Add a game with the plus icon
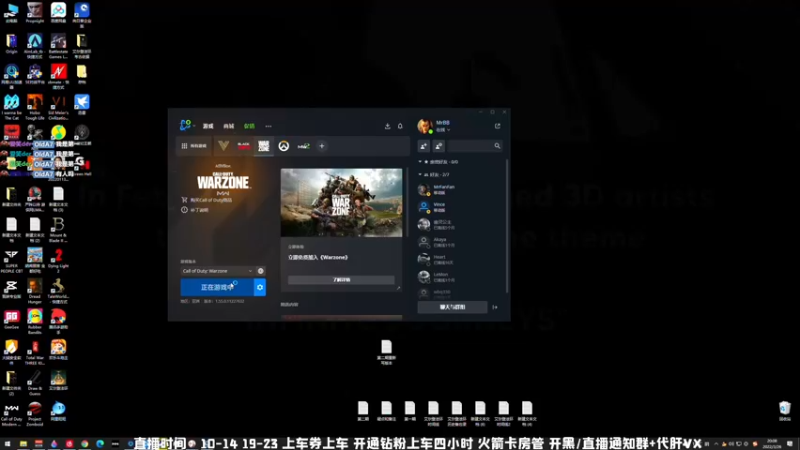Screen dimensions: 800x450 click(x=321, y=146)
